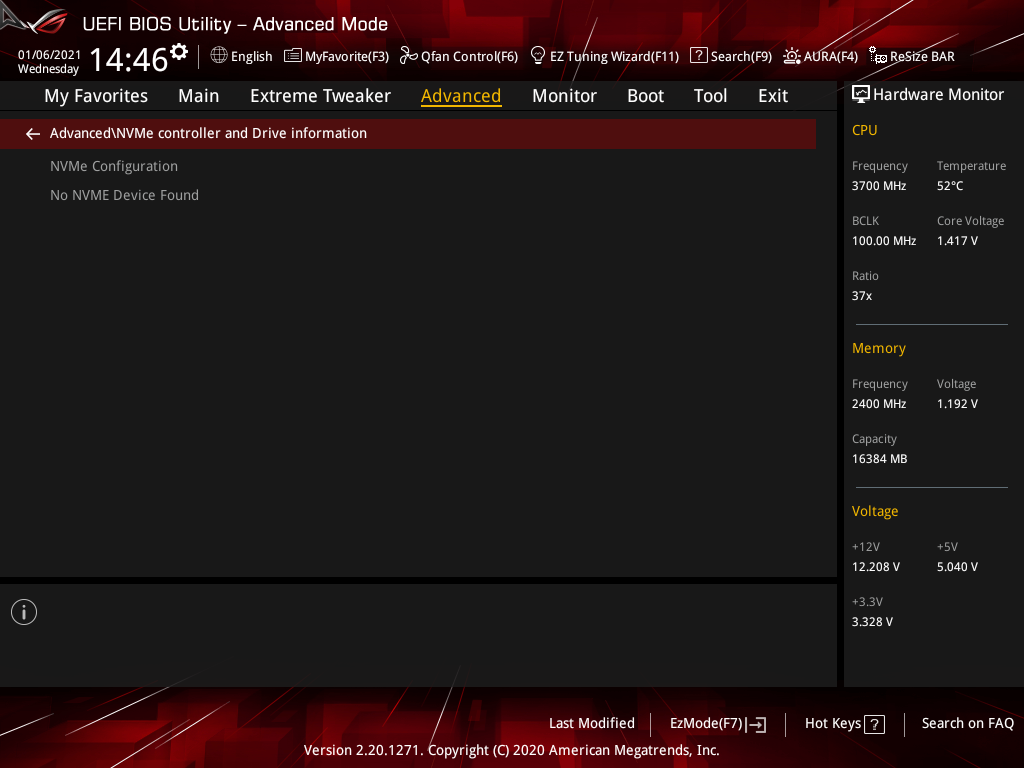Image resolution: width=1024 pixels, height=768 pixels.
Task: Click +12V reading 12.208 V
Action: tap(876, 567)
